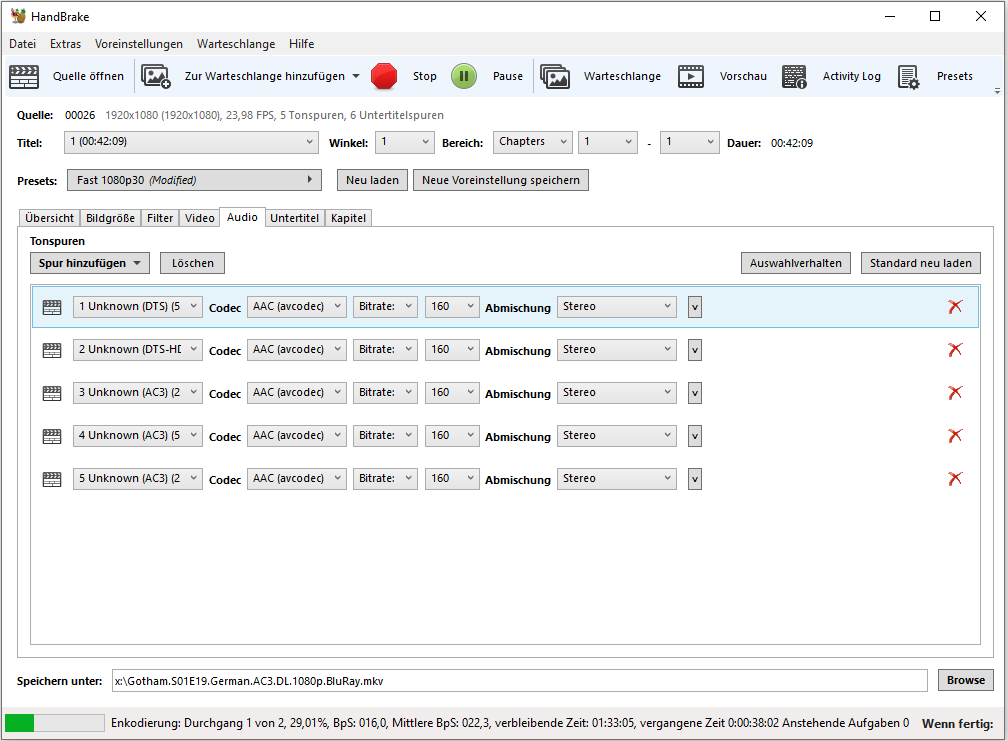Open the Datei menu
Viewport: 1008px width, 741px height.
[x=22, y=44]
